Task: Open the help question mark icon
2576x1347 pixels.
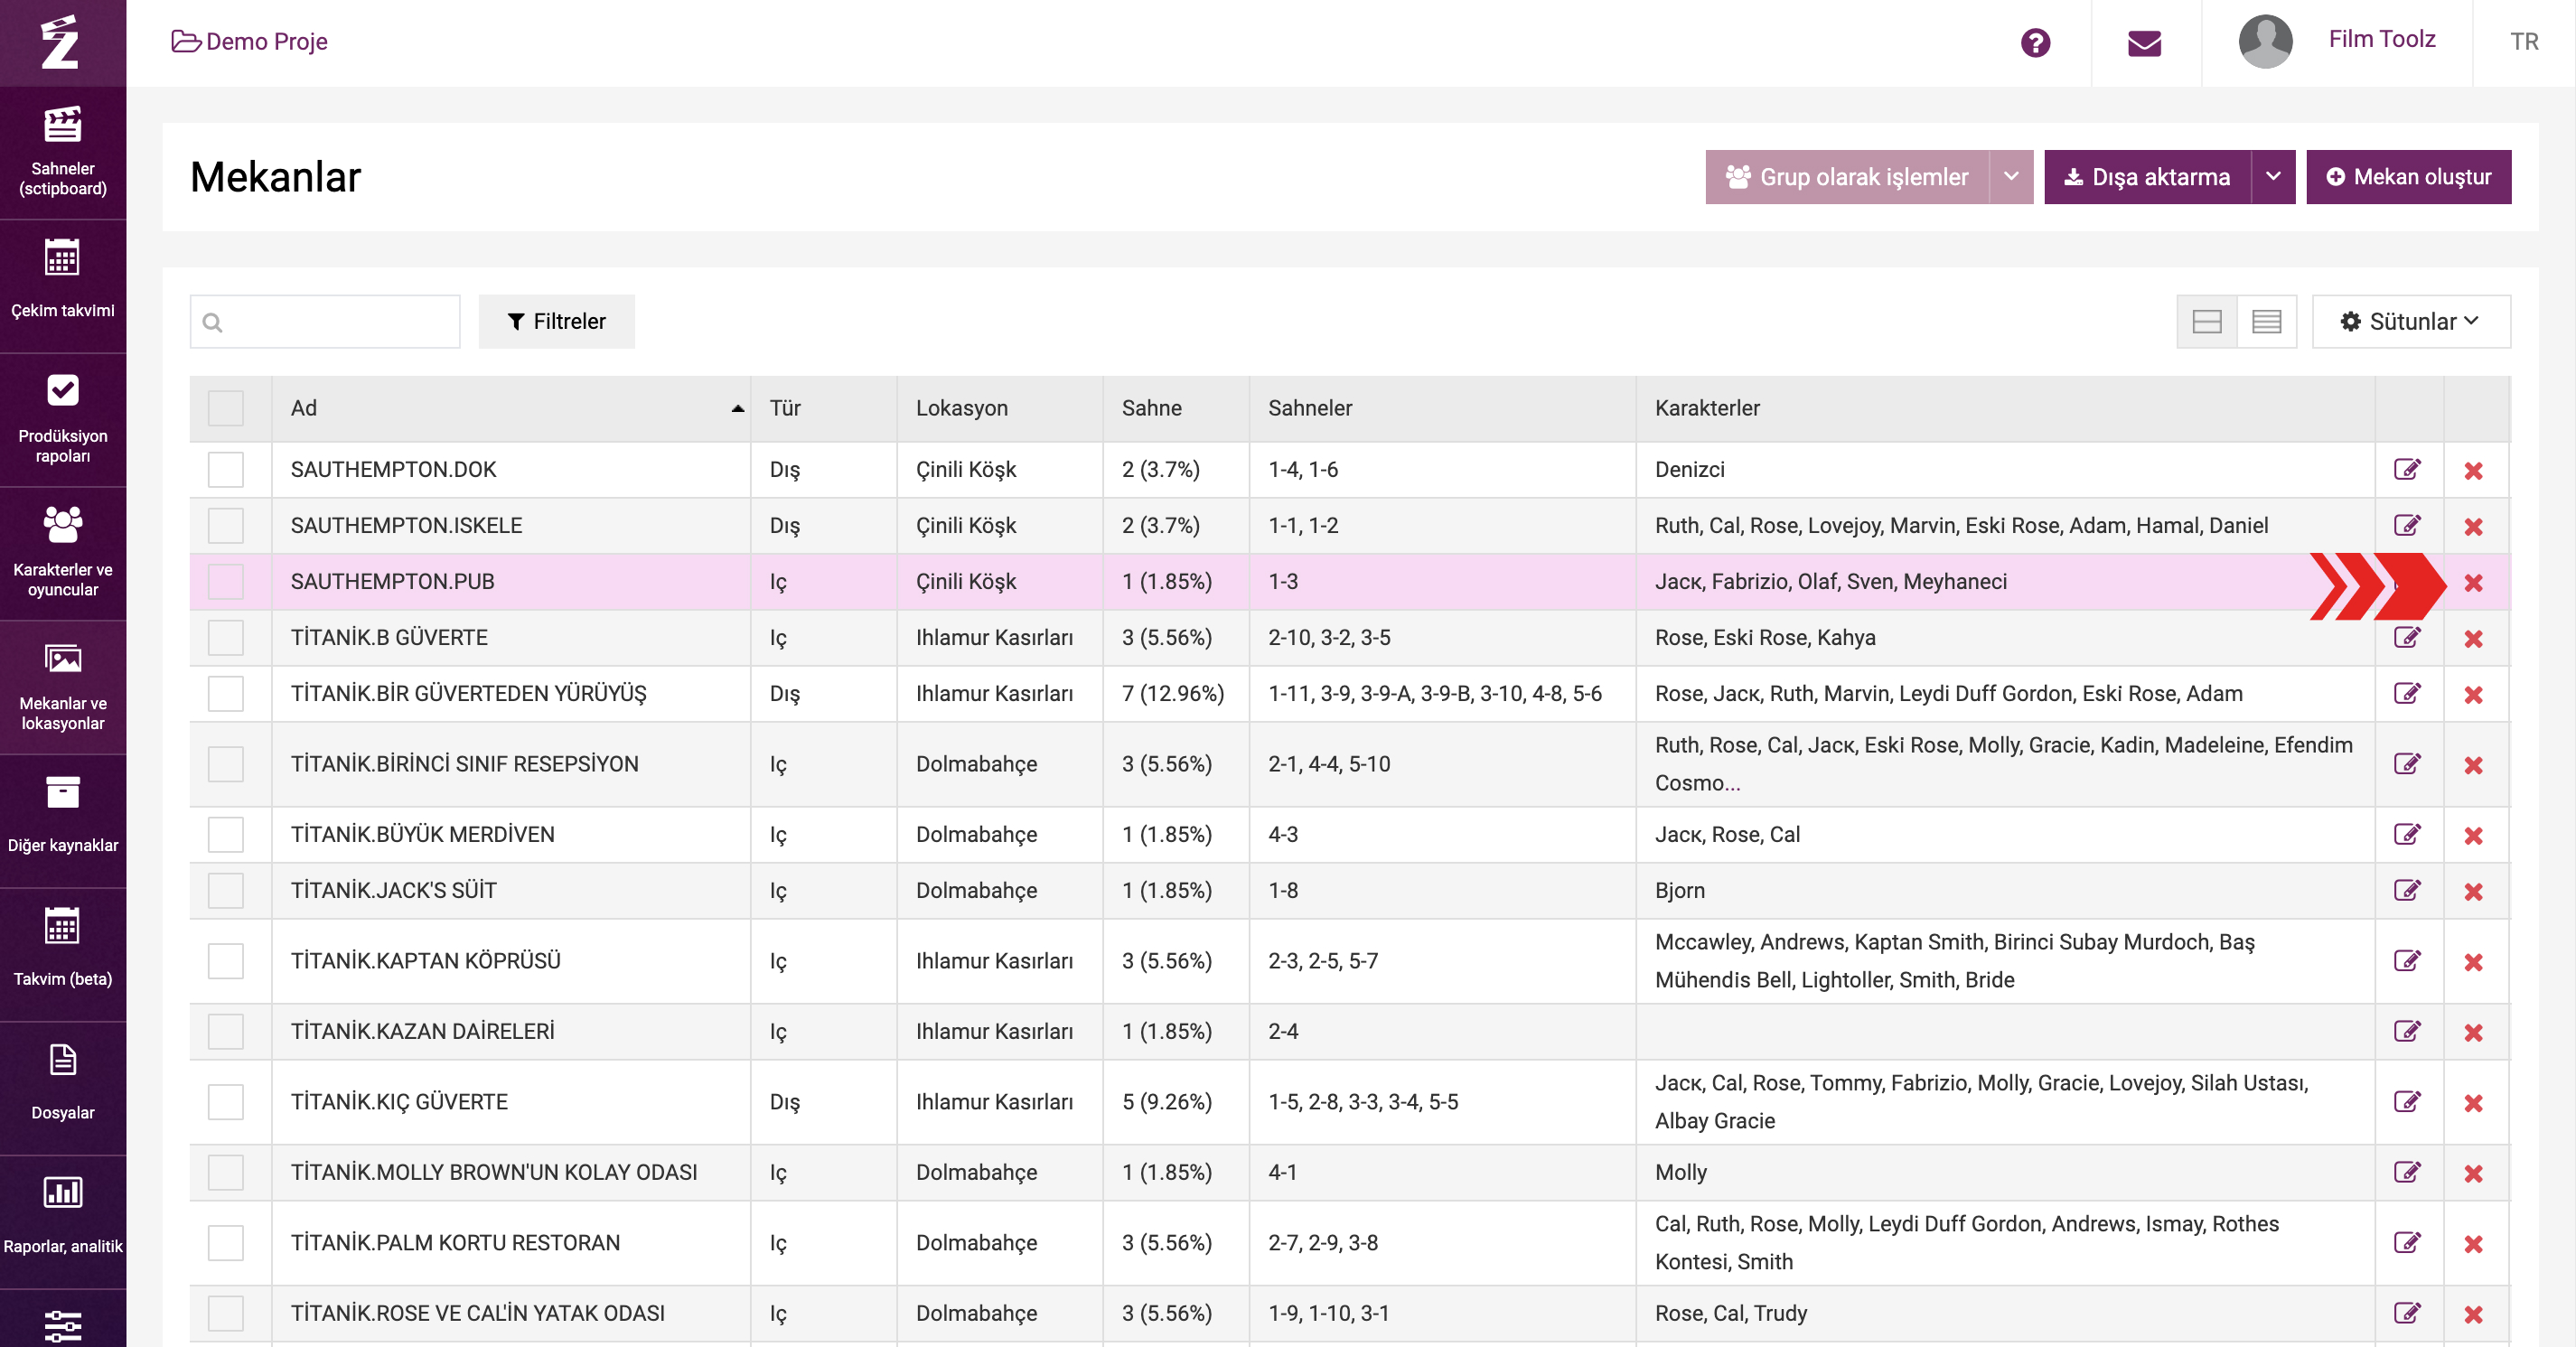Action: [2035, 43]
